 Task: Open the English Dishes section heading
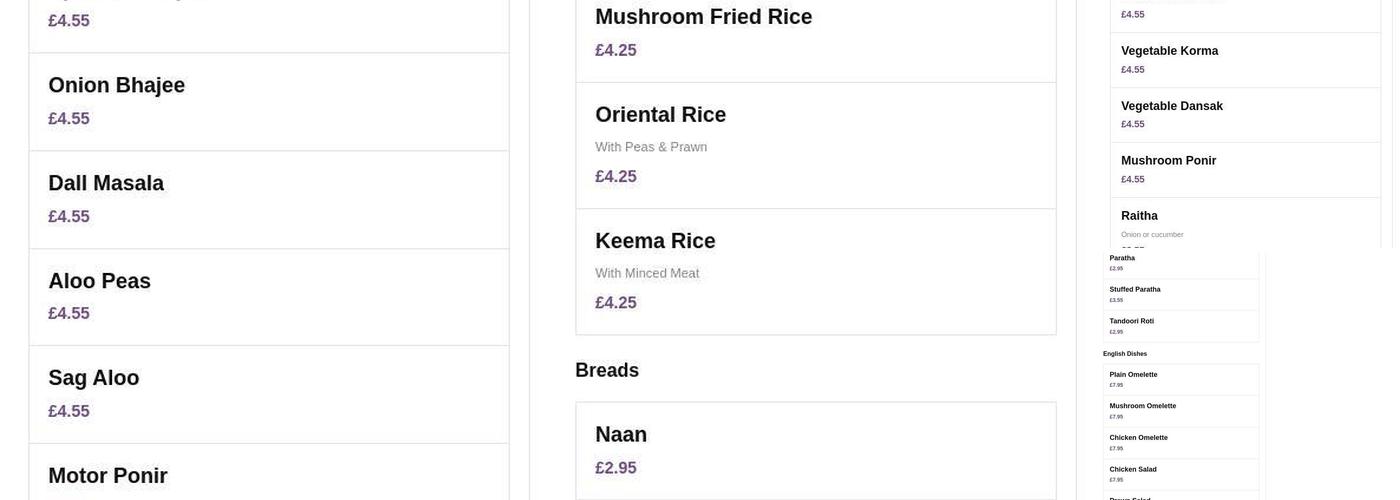[1125, 354]
